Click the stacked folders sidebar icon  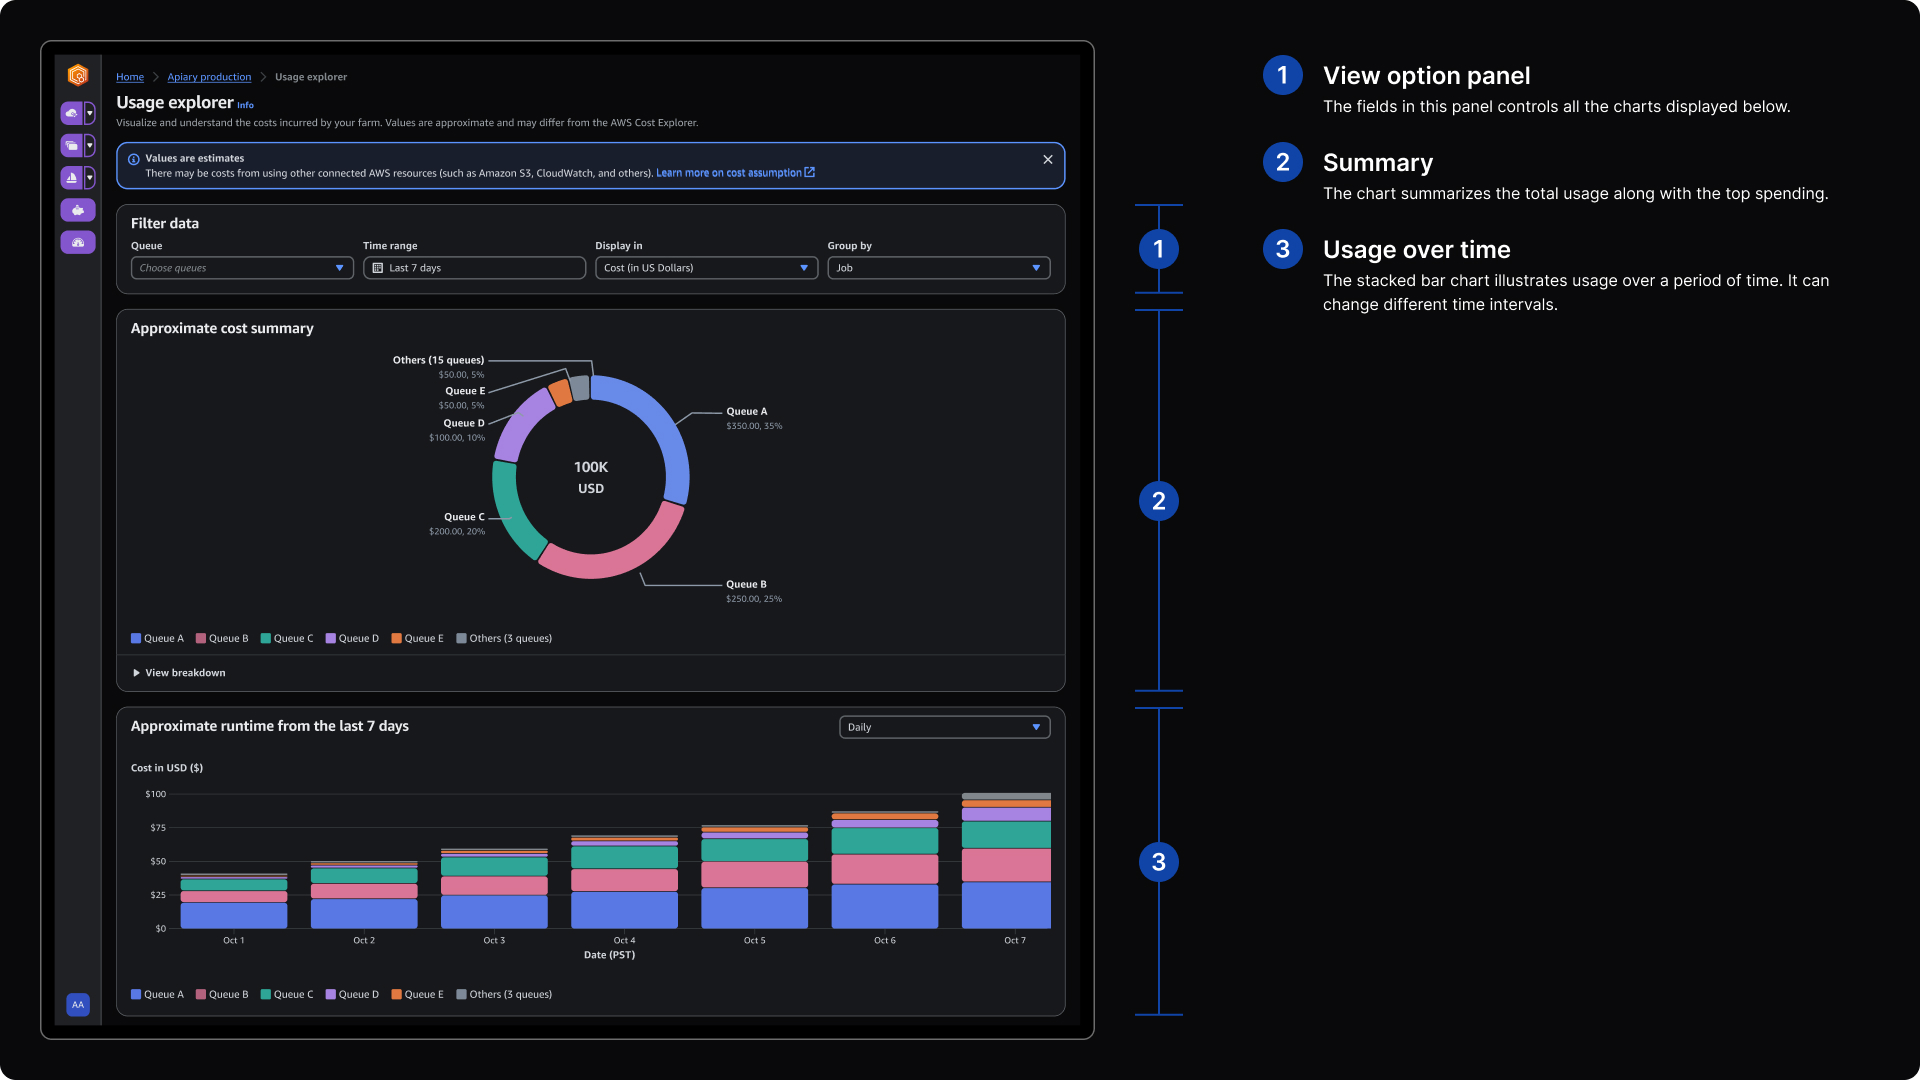pyautogui.click(x=71, y=146)
